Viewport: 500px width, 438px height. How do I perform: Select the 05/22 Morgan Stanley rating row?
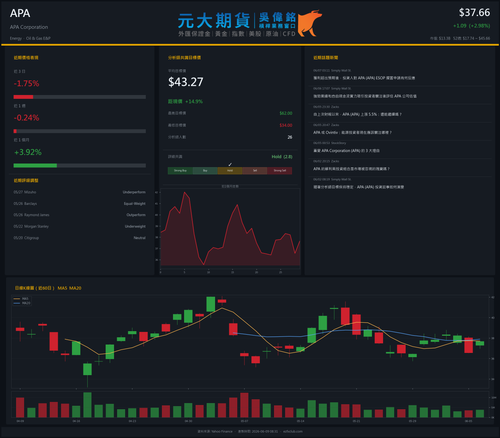[x=80, y=226]
